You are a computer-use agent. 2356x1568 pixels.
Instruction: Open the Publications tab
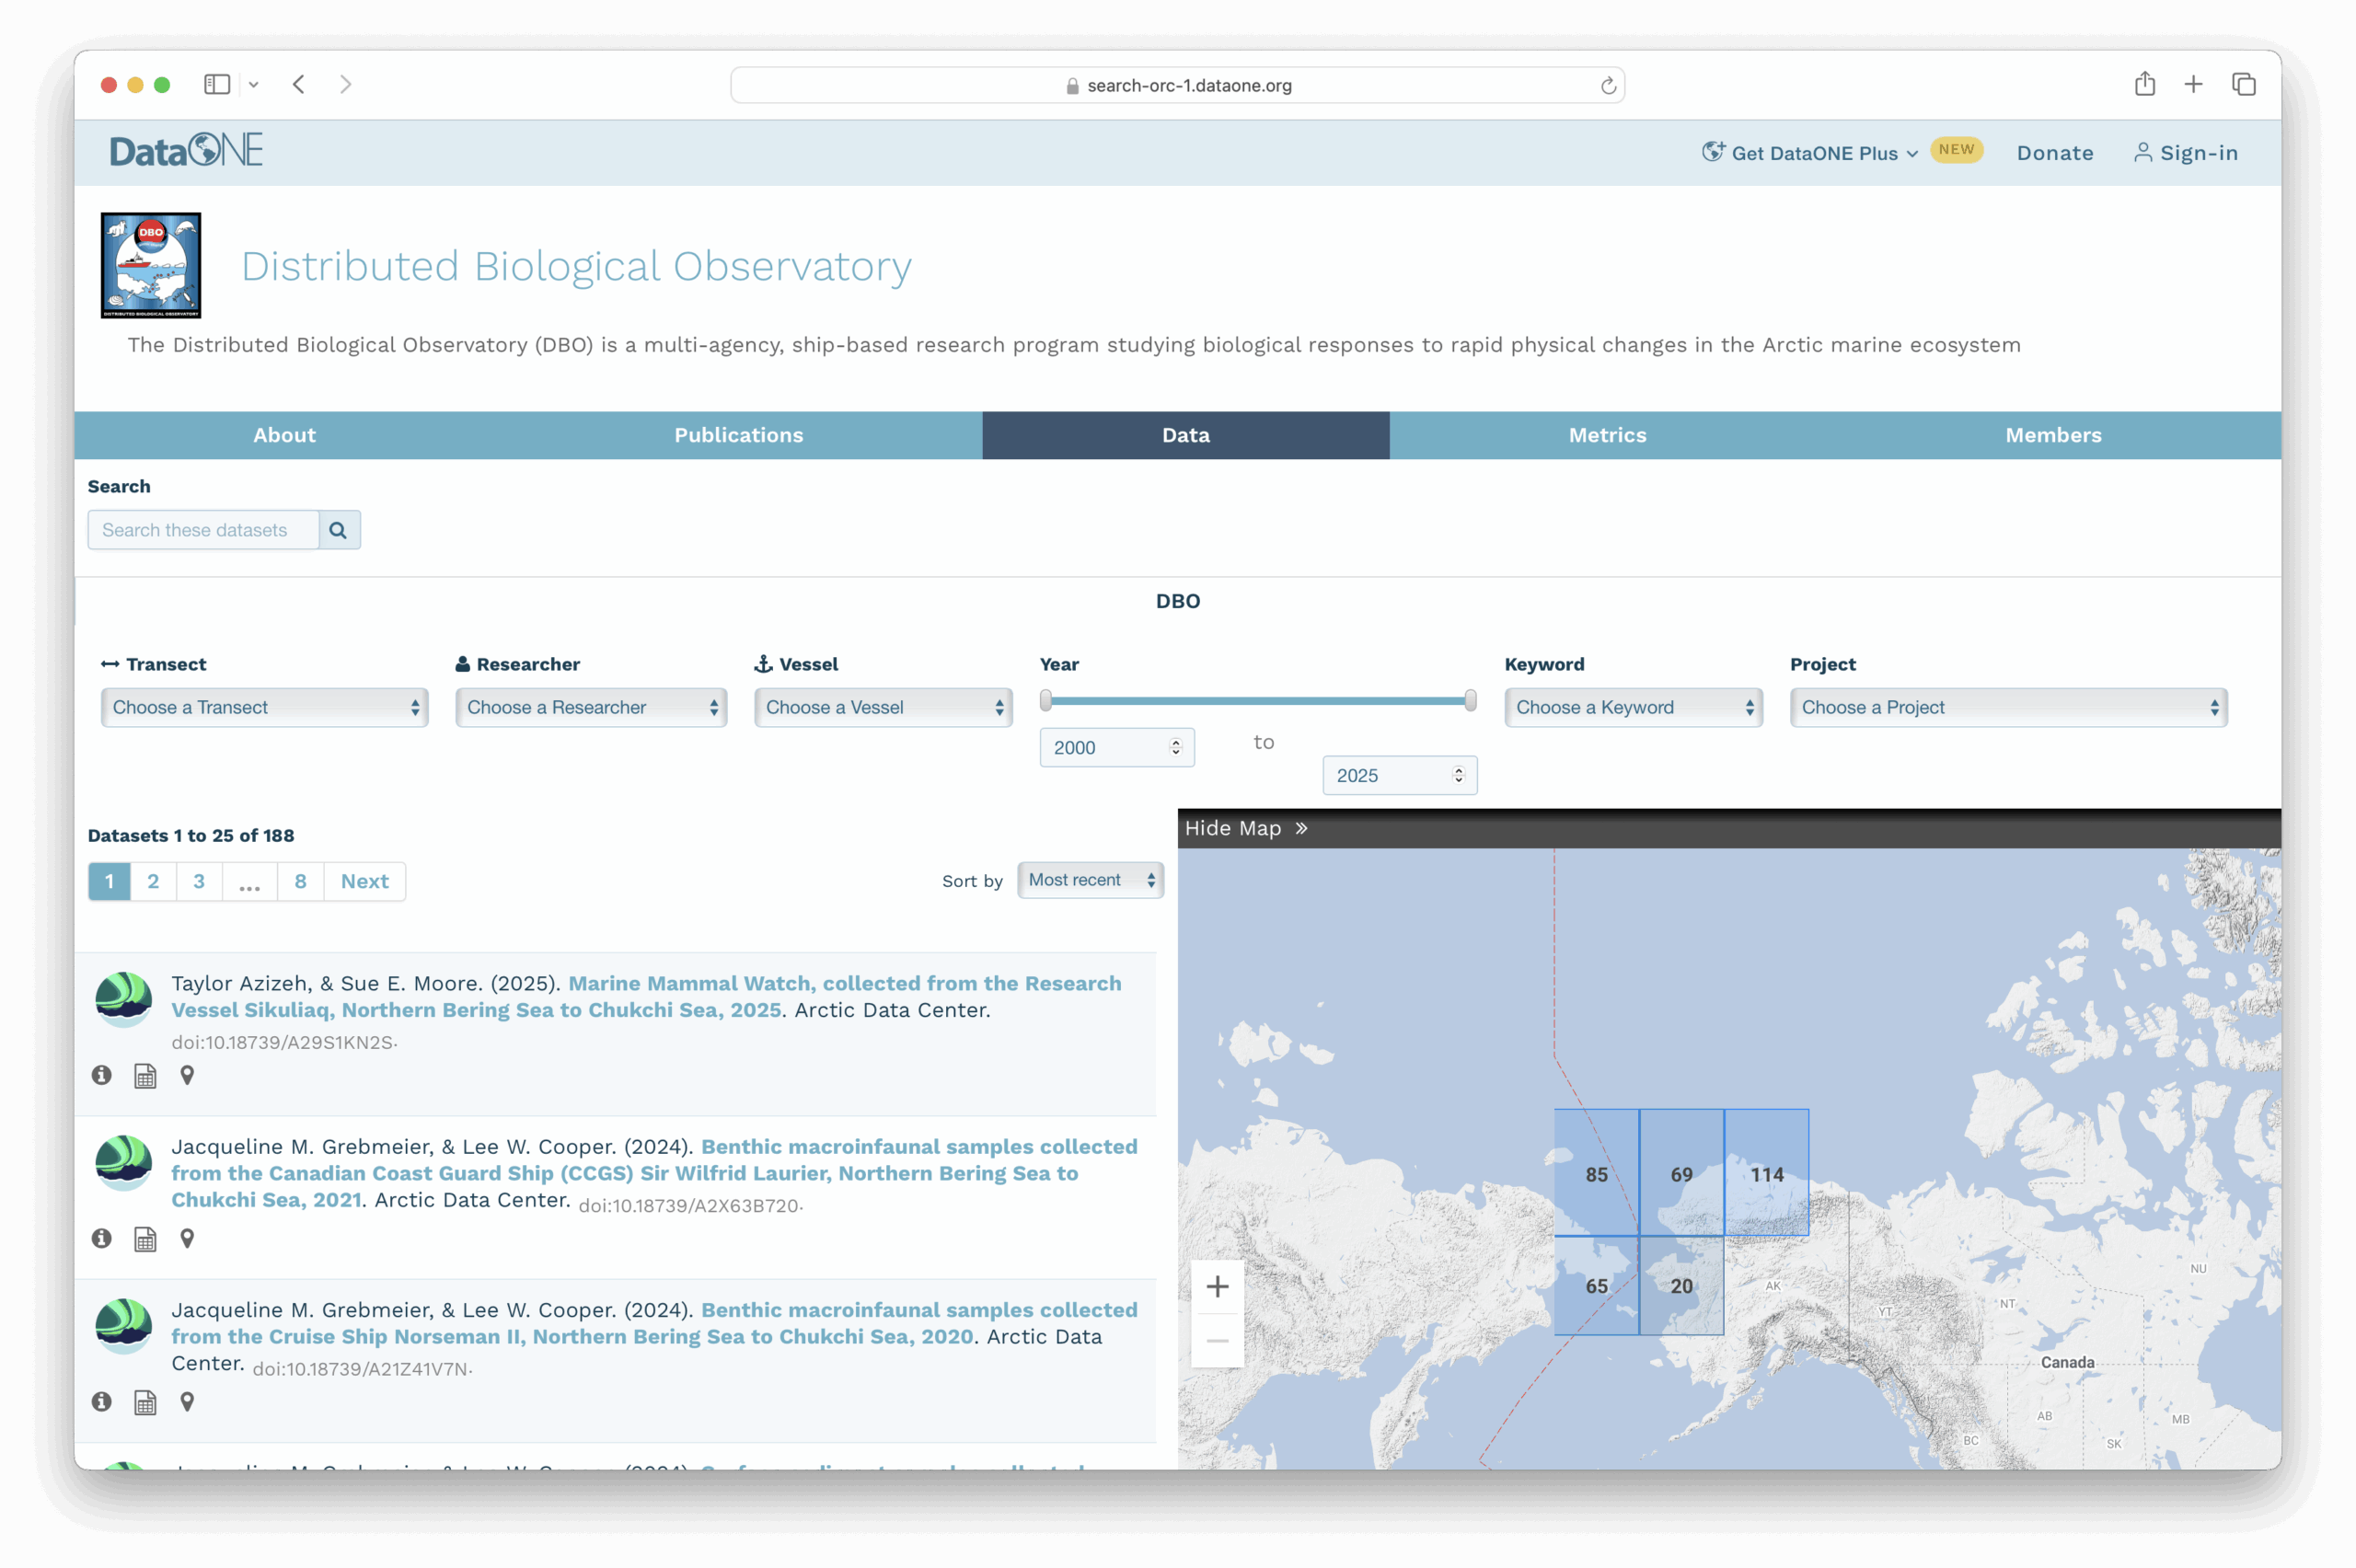pos(738,435)
